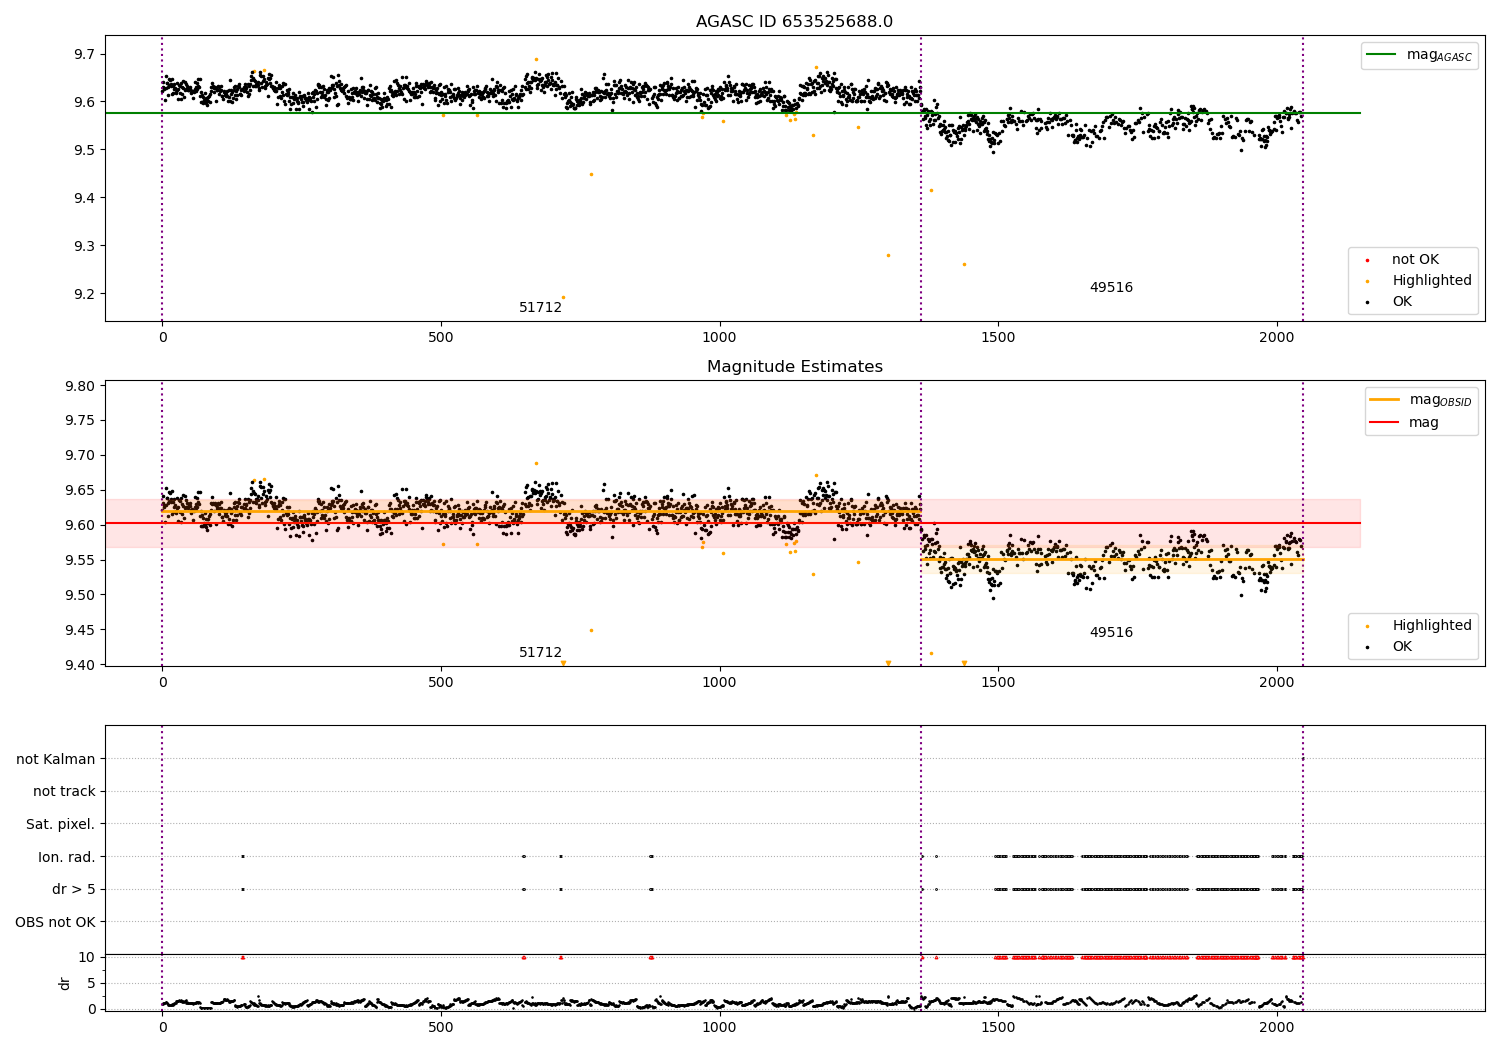The image size is (1500, 1050).
Task: Click the 'OBS not OK' flag label
Action: point(56,922)
